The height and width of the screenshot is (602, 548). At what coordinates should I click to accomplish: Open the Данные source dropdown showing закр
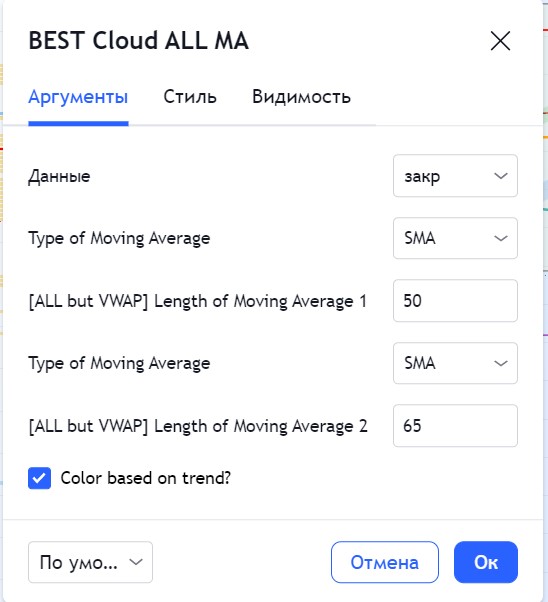455,176
